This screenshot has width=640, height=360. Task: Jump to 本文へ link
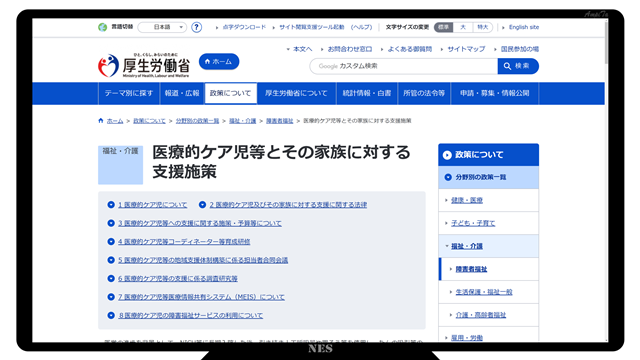click(302, 49)
